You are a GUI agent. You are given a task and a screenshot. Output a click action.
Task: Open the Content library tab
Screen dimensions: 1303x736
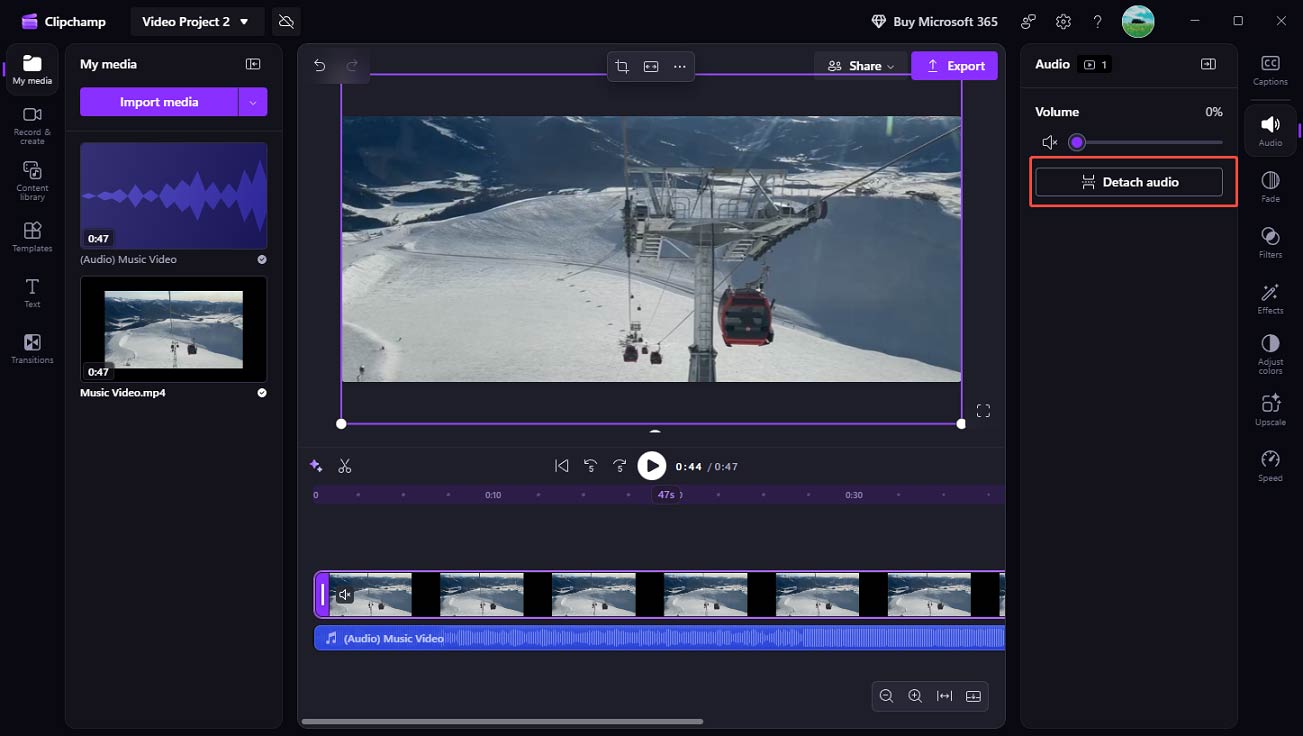tap(32, 181)
